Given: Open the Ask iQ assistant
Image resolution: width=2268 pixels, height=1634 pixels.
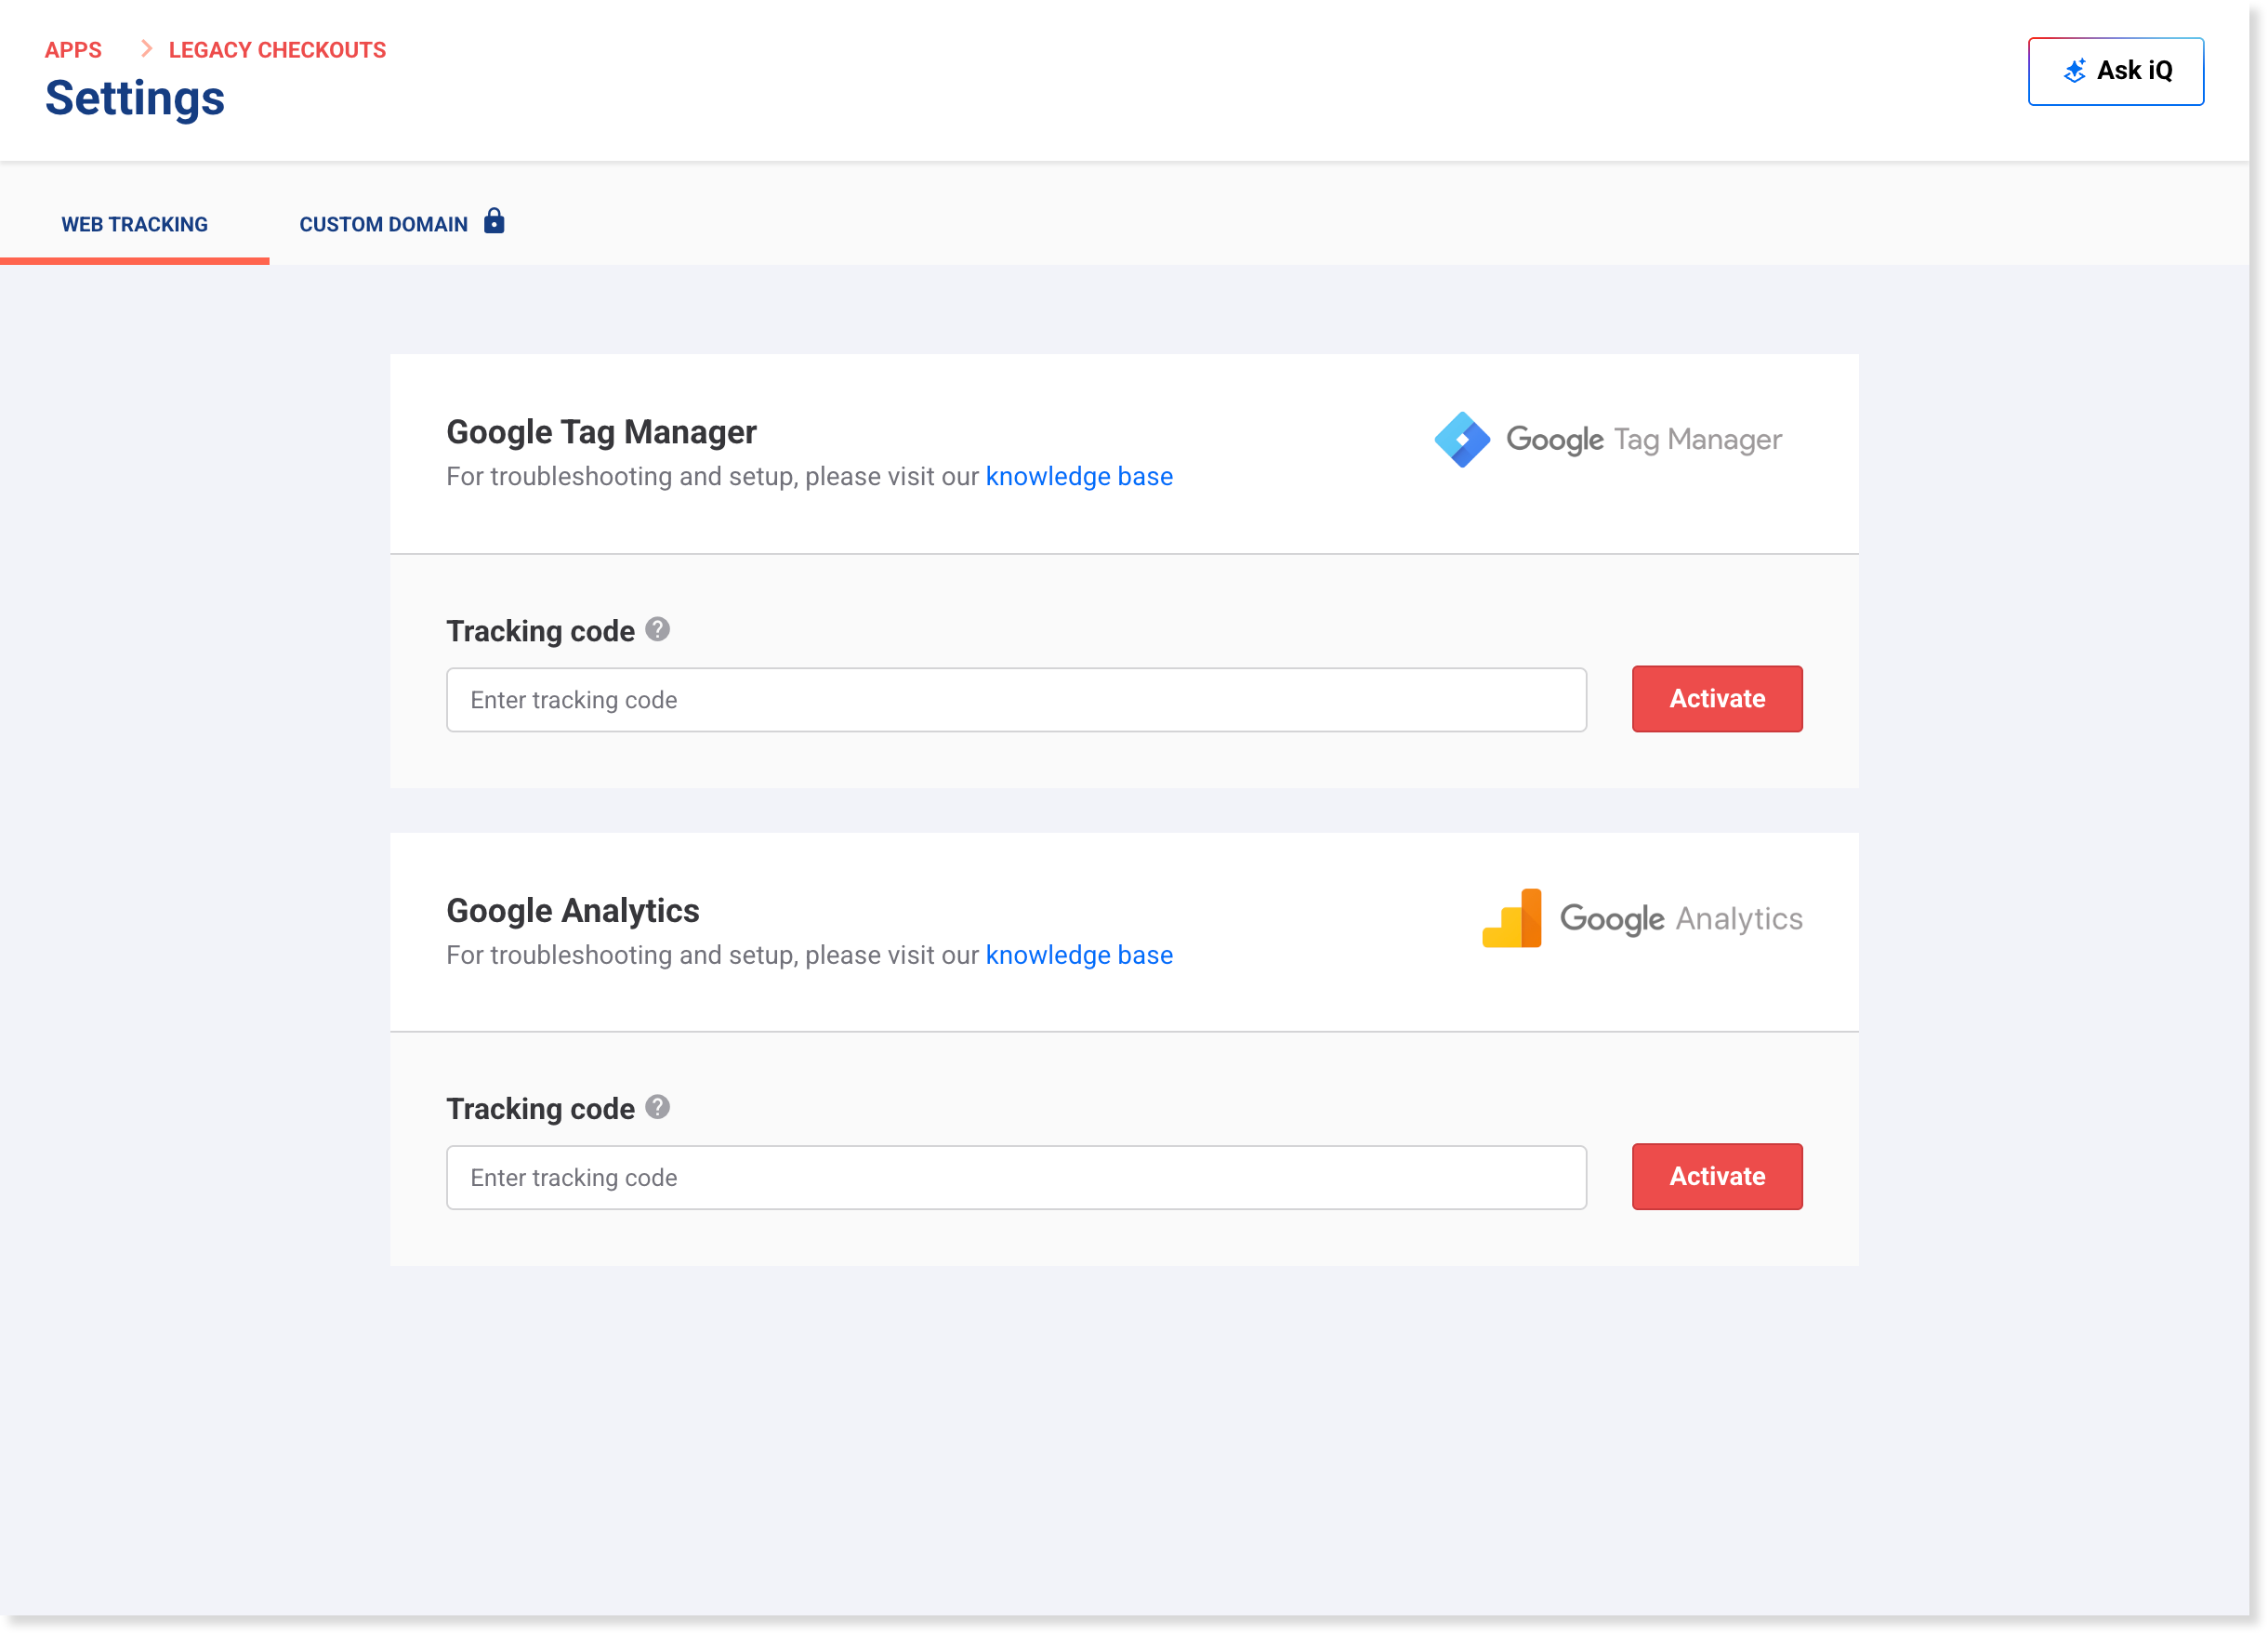Looking at the screenshot, I should pyautogui.click(x=2115, y=71).
